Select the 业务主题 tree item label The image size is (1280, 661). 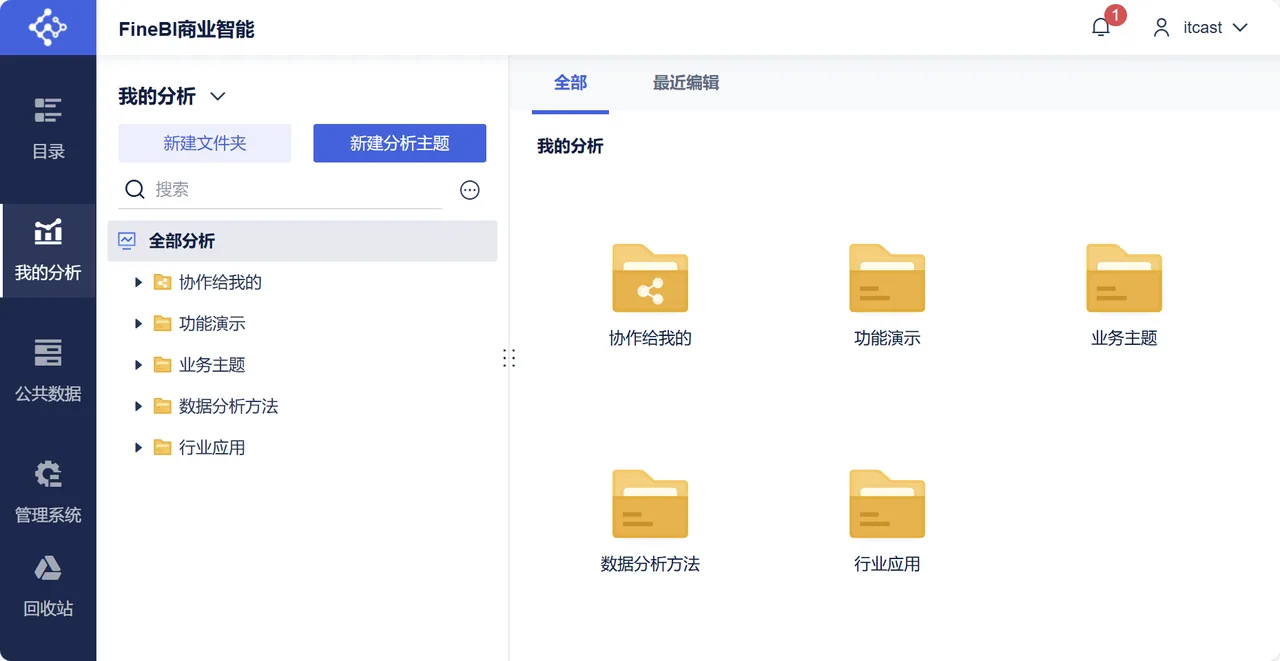[212, 365]
